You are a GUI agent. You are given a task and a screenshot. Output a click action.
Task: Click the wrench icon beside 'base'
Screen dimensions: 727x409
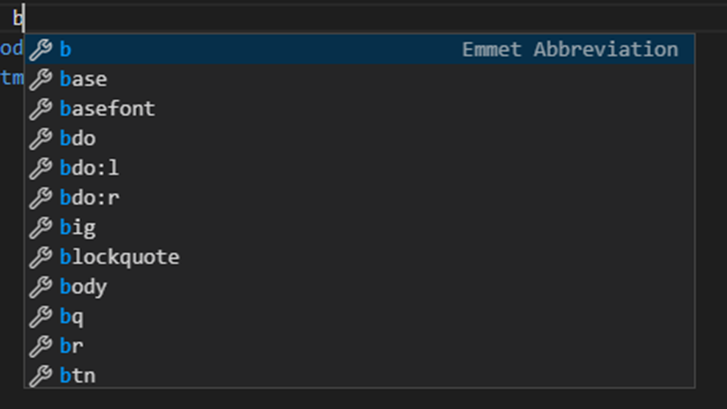click(x=41, y=79)
